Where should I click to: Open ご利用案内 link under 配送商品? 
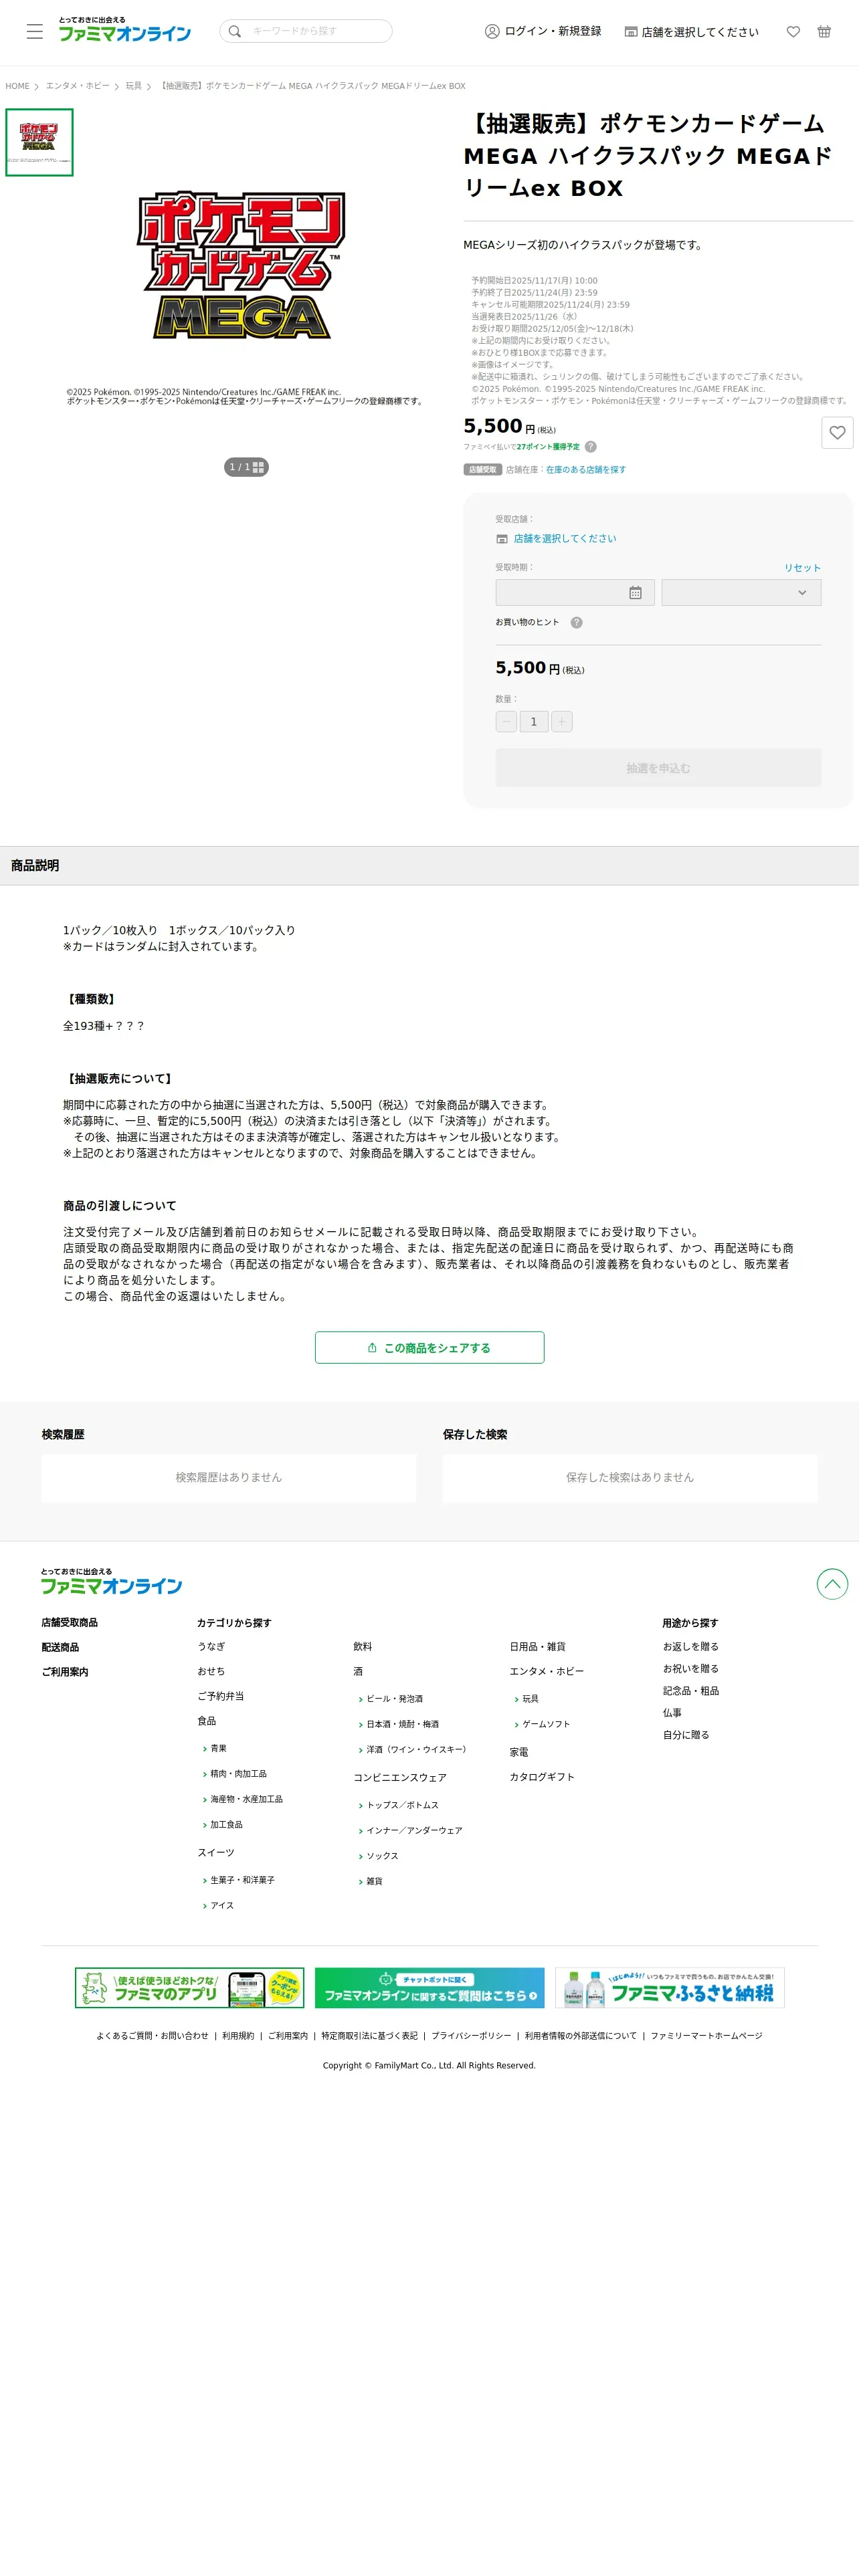click(x=64, y=1672)
